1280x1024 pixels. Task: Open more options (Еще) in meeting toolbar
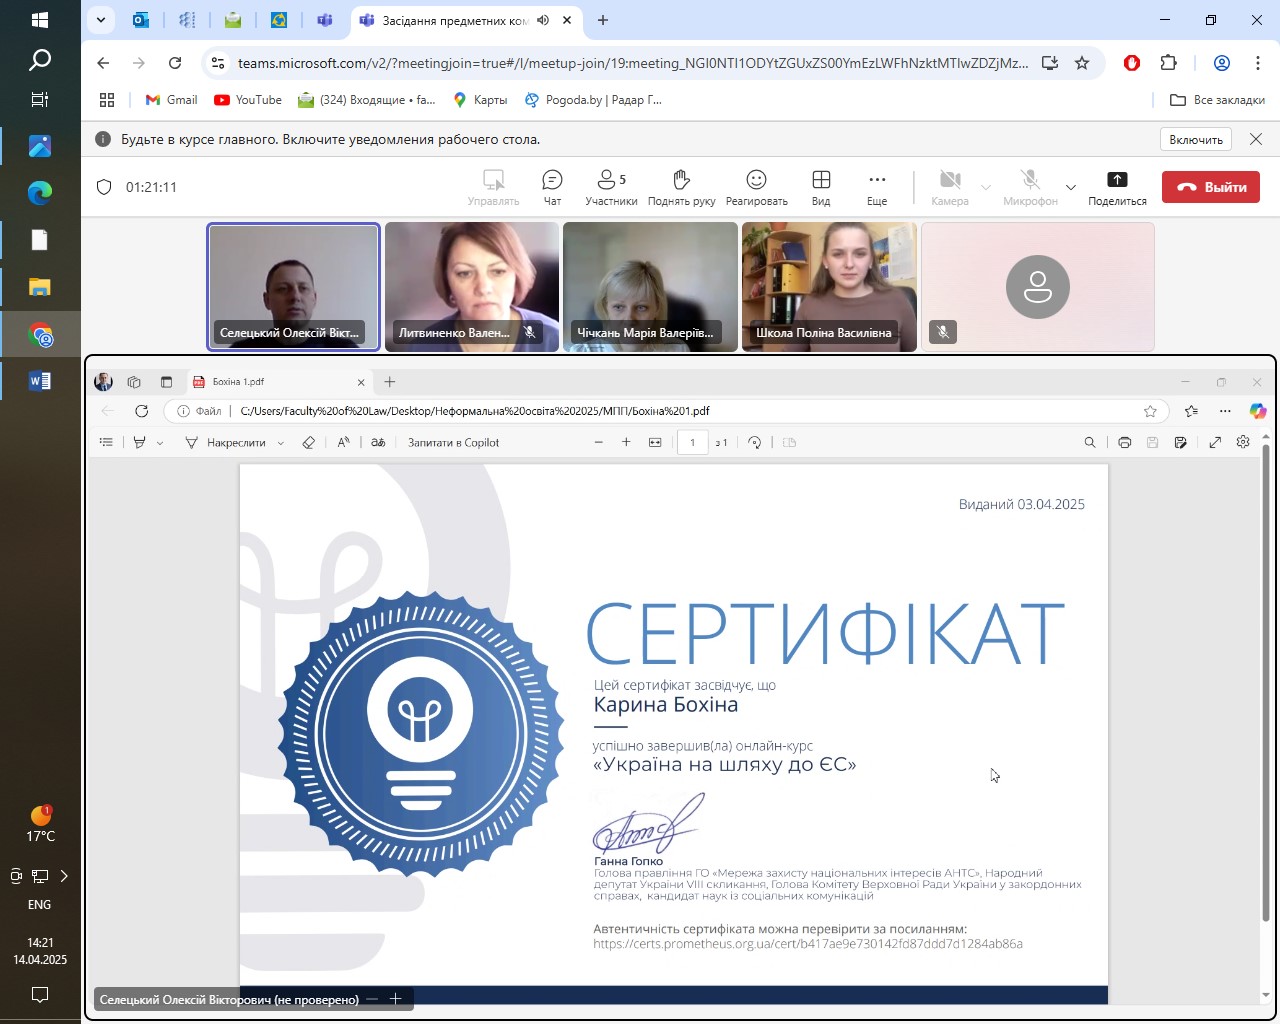[x=877, y=187]
